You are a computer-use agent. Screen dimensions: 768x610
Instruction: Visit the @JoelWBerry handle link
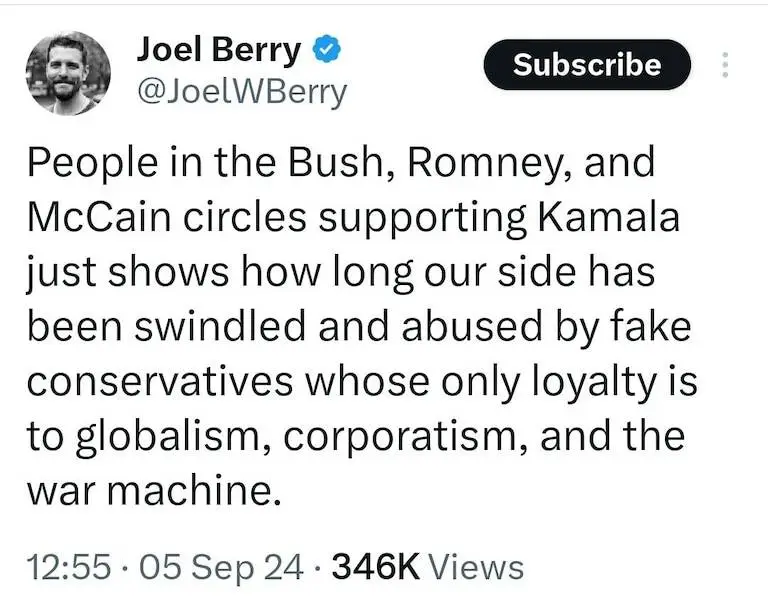[x=241, y=92]
